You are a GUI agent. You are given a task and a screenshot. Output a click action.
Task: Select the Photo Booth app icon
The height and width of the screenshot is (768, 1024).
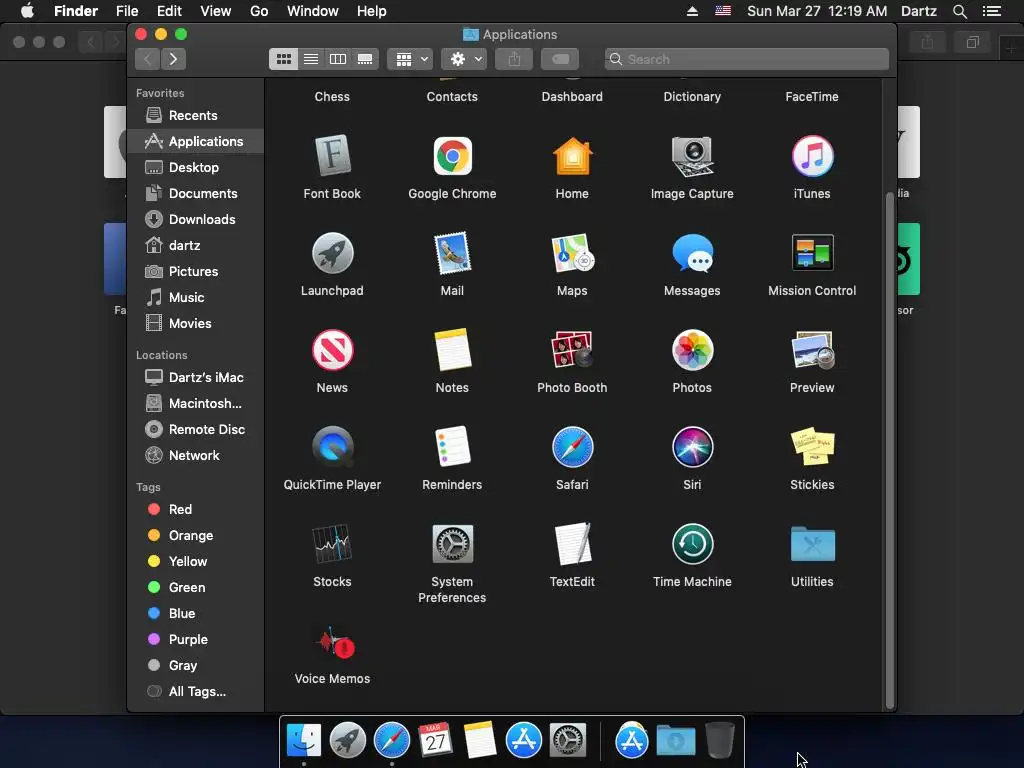click(x=572, y=350)
